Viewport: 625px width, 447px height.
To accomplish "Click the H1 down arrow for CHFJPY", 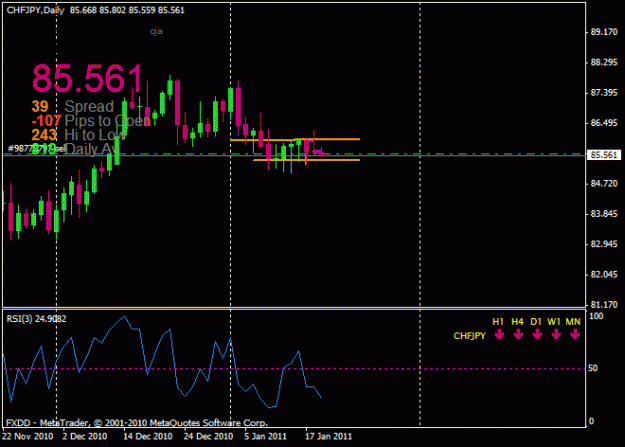I will click(499, 335).
